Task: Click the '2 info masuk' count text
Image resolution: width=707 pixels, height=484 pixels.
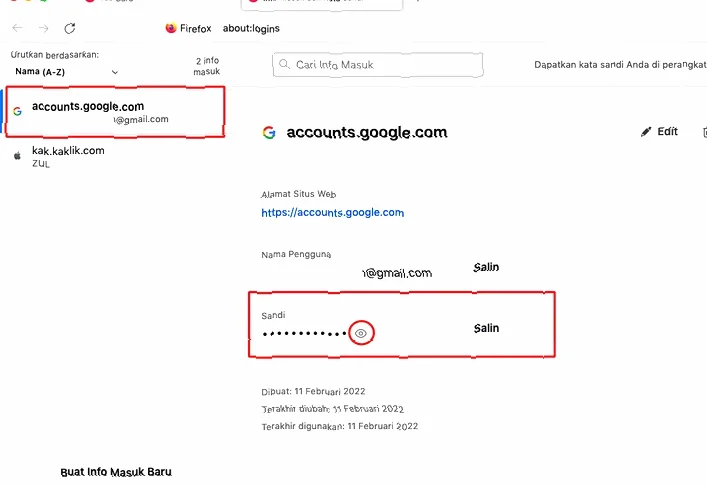Action: click(x=207, y=66)
